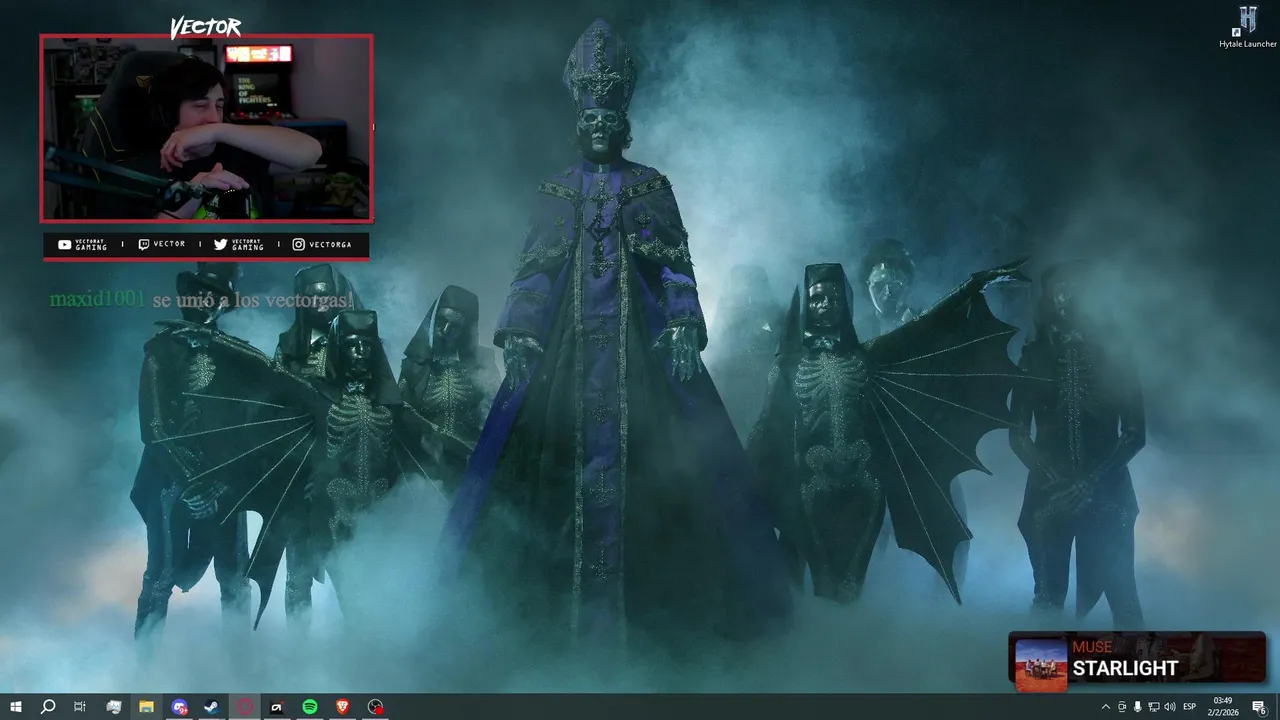Screen dimensions: 1280x720
Task: Open Steam from the taskbar
Action: click(x=212, y=707)
